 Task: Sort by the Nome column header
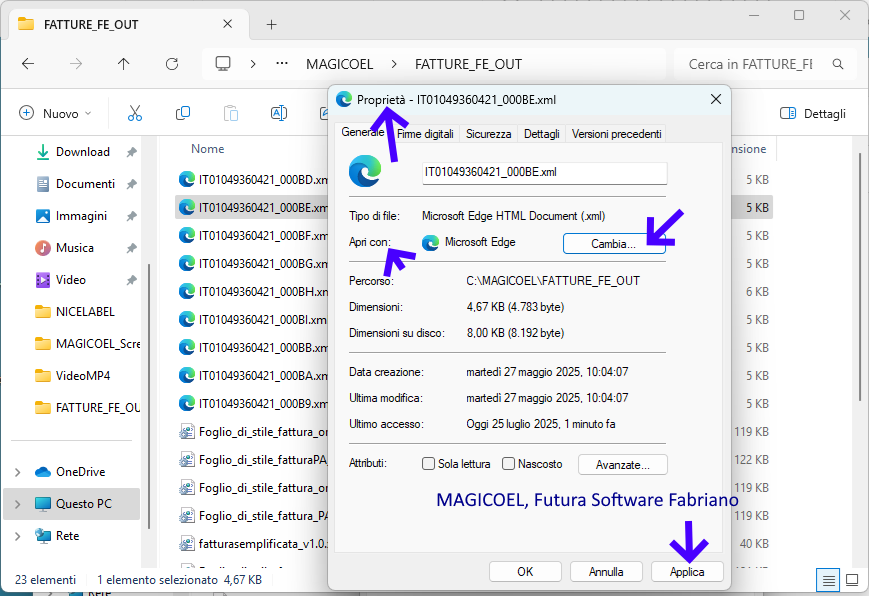tap(208, 149)
